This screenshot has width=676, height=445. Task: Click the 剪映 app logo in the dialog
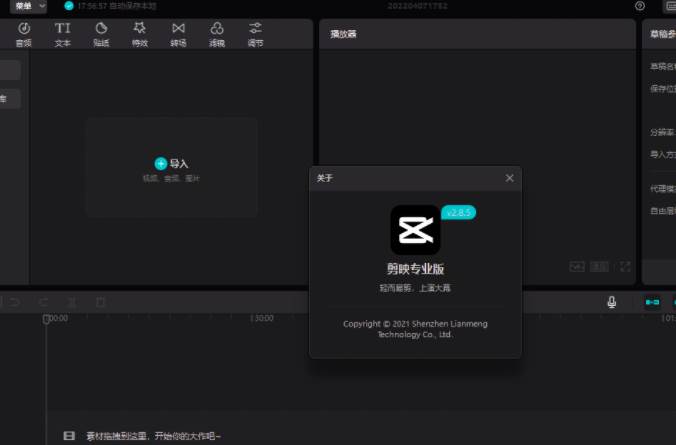(416, 230)
